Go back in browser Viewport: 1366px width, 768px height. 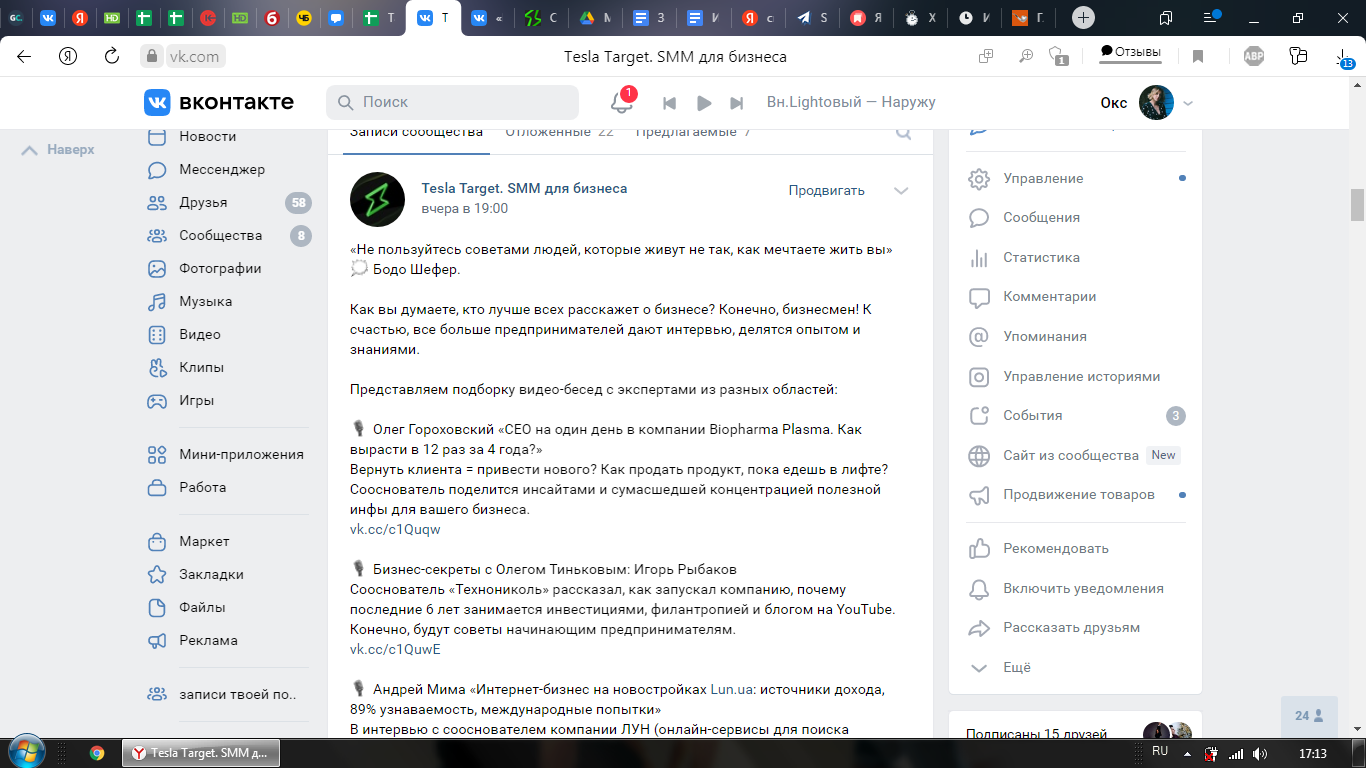(x=24, y=56)
